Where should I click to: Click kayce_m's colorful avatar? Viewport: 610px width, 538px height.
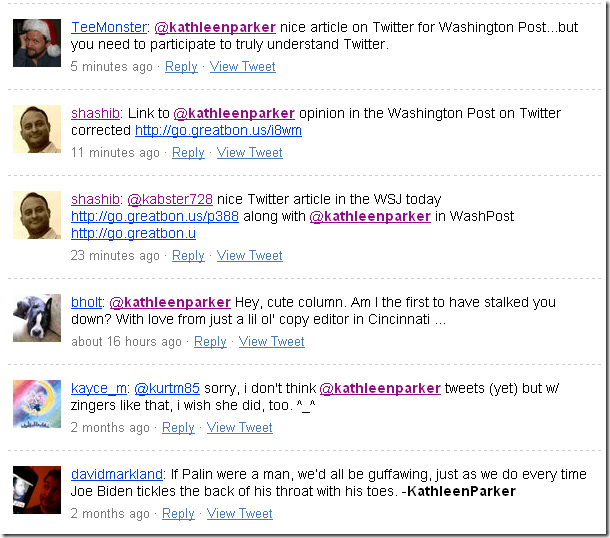(x=37, y=404)
